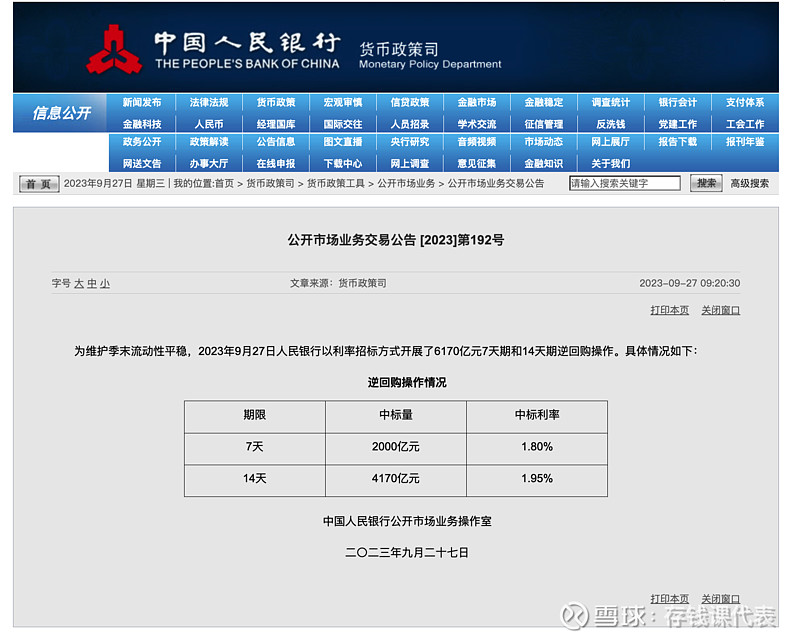Image resolution: width=800 pixels, height=642 pixels.
Task: Follow breadcrumb link 公开市场业务
Action: (x=406, y=183)
